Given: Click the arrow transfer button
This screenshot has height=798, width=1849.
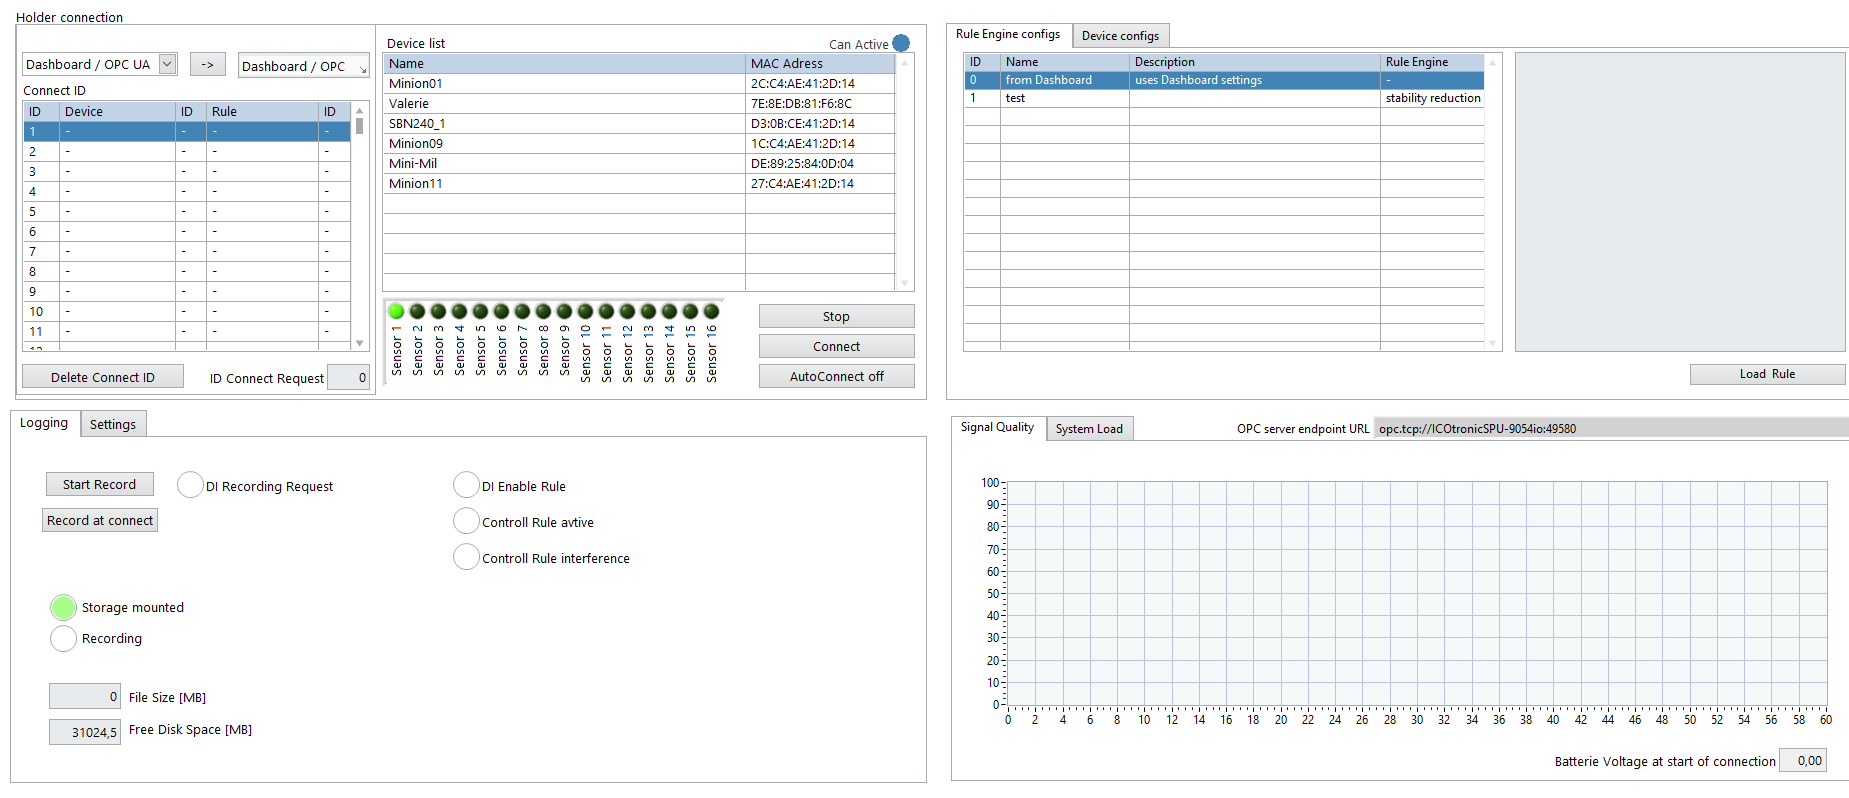Looking at the screenshot, I should [207, 64].
